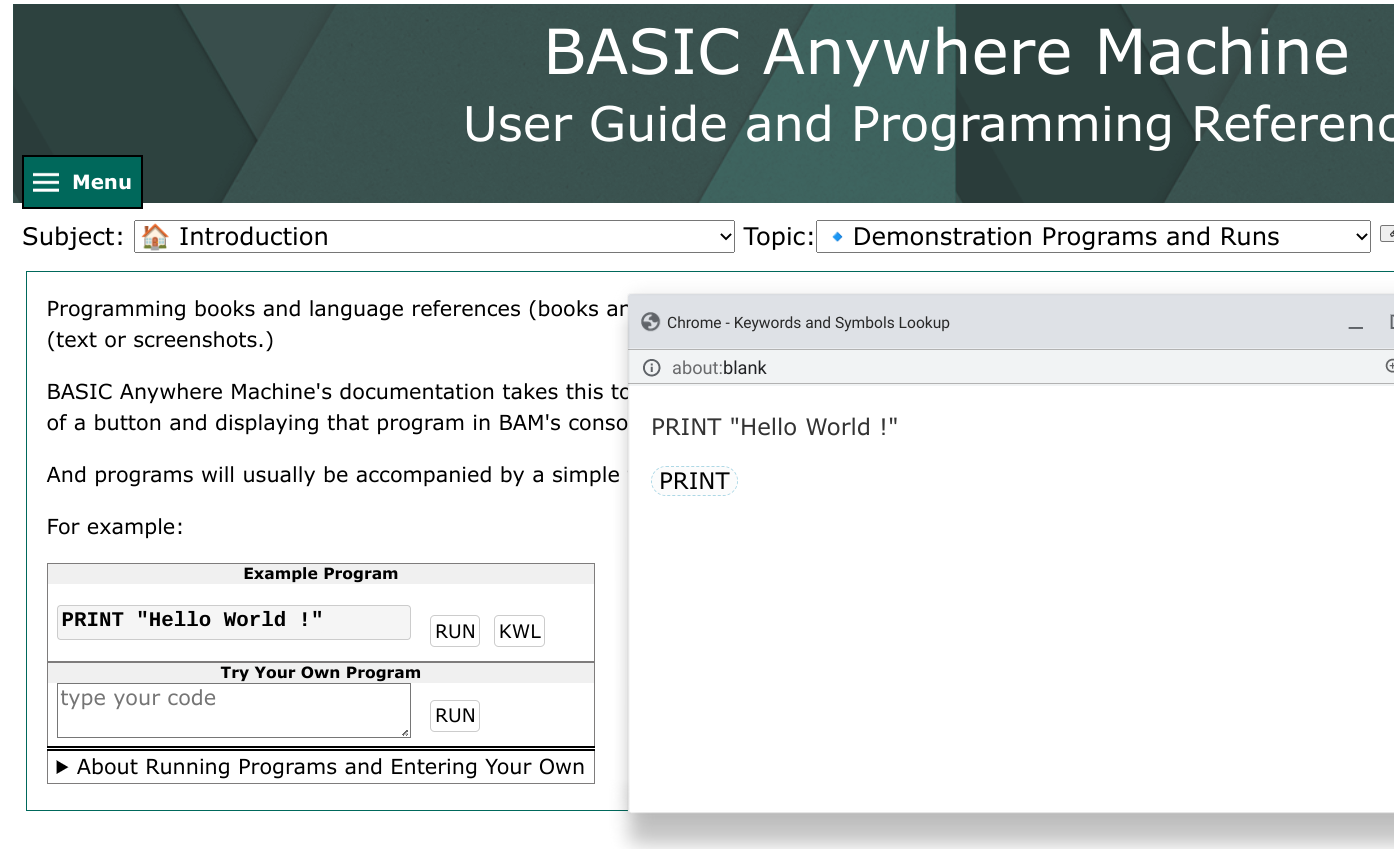
Task: Click the example code PRINT "Hello World !" box
Action: (x=234, y=621)
